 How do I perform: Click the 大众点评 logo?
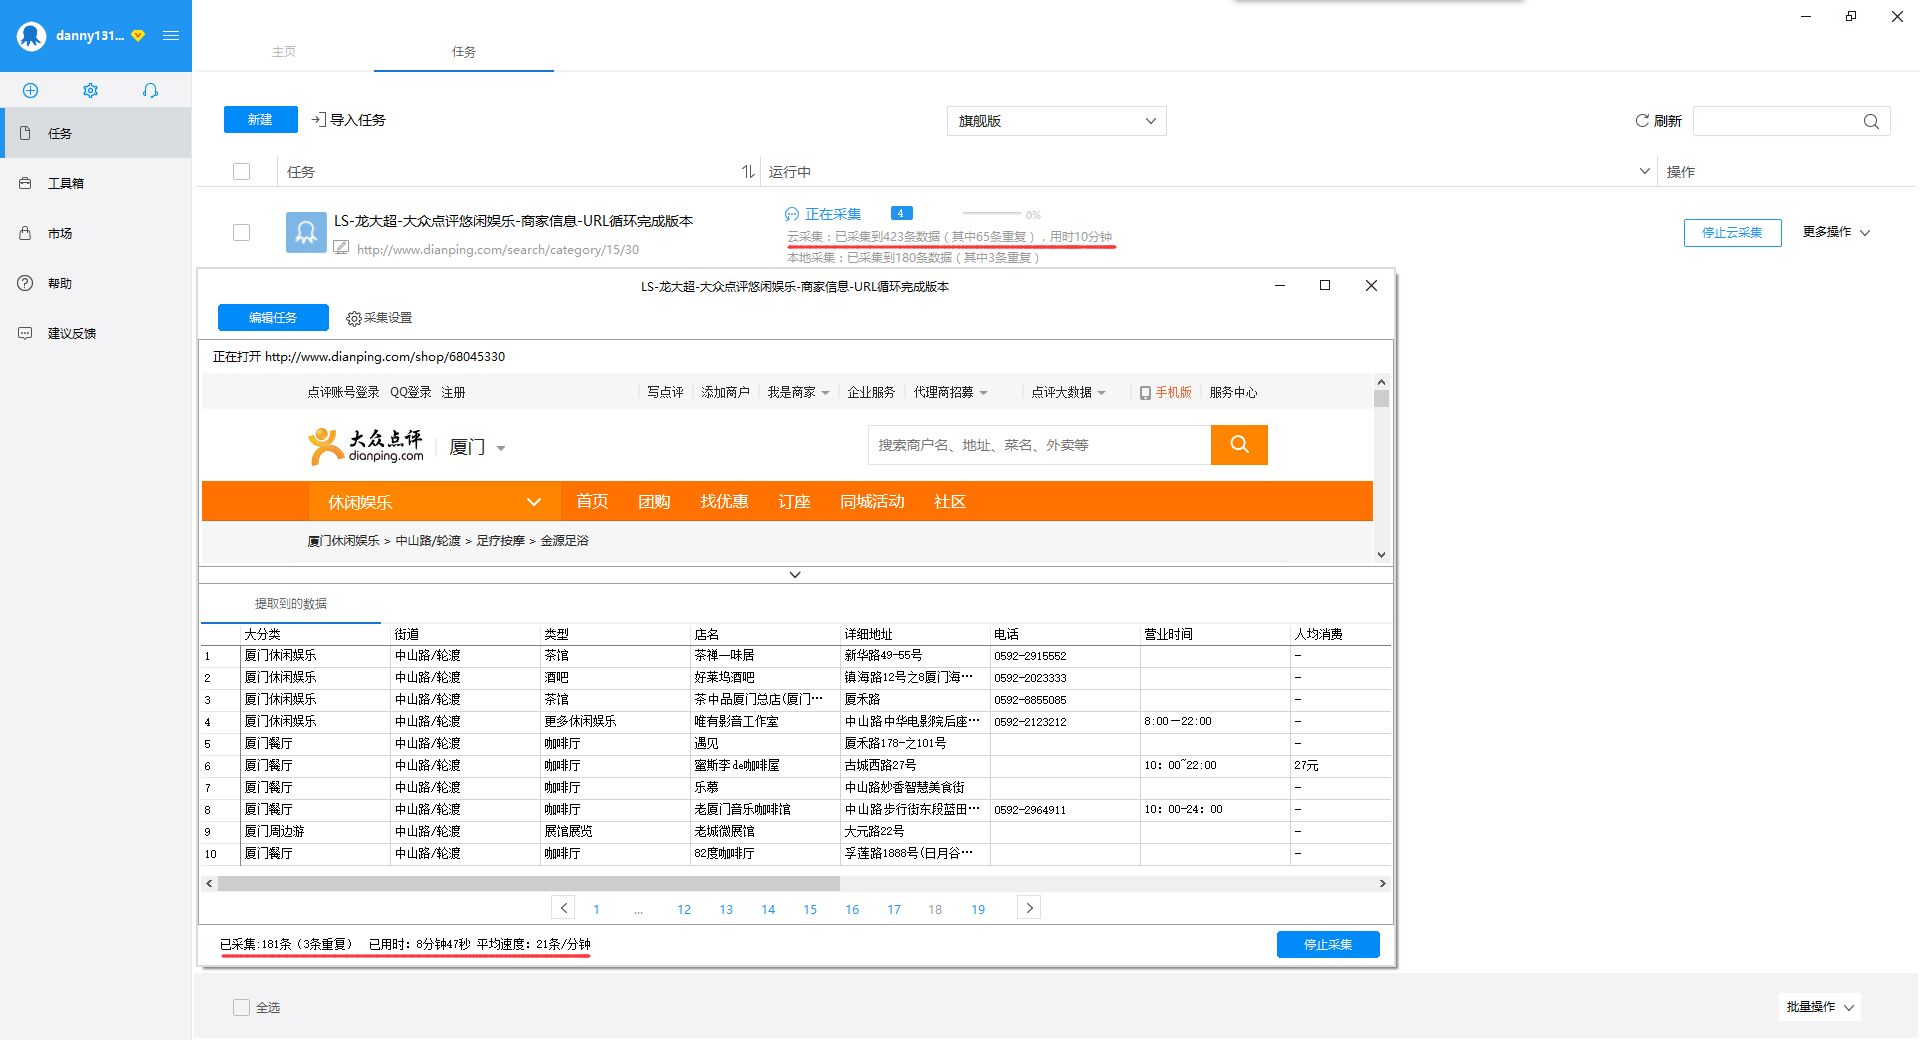365,446
